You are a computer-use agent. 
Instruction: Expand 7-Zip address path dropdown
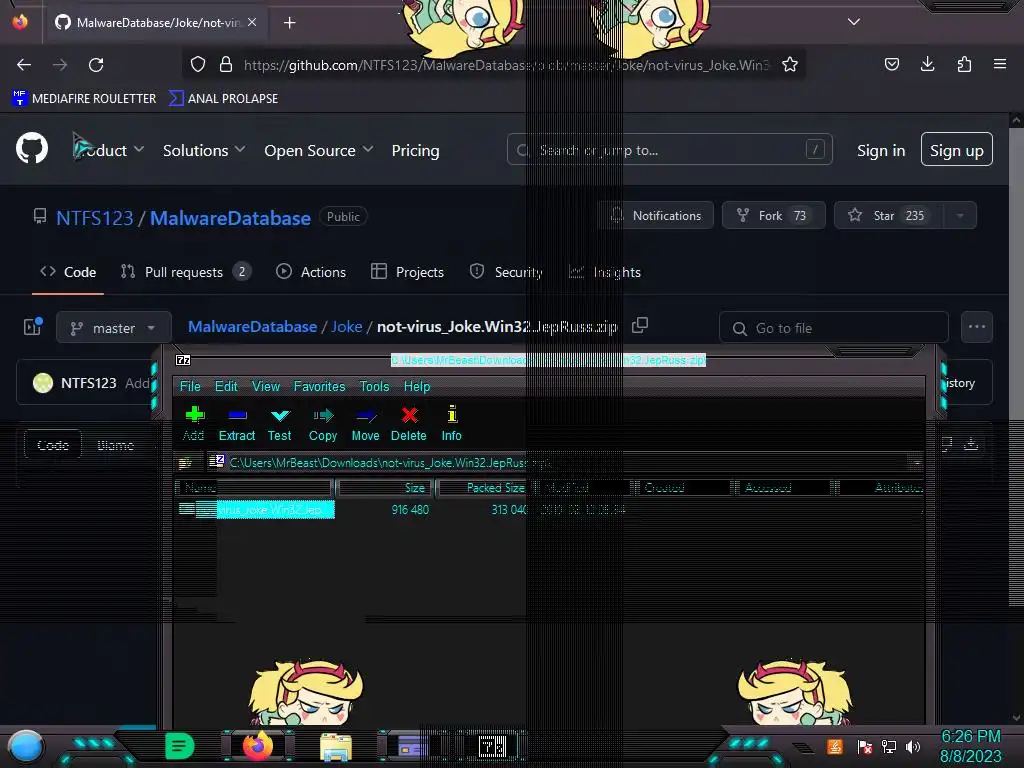pos(916,463)
